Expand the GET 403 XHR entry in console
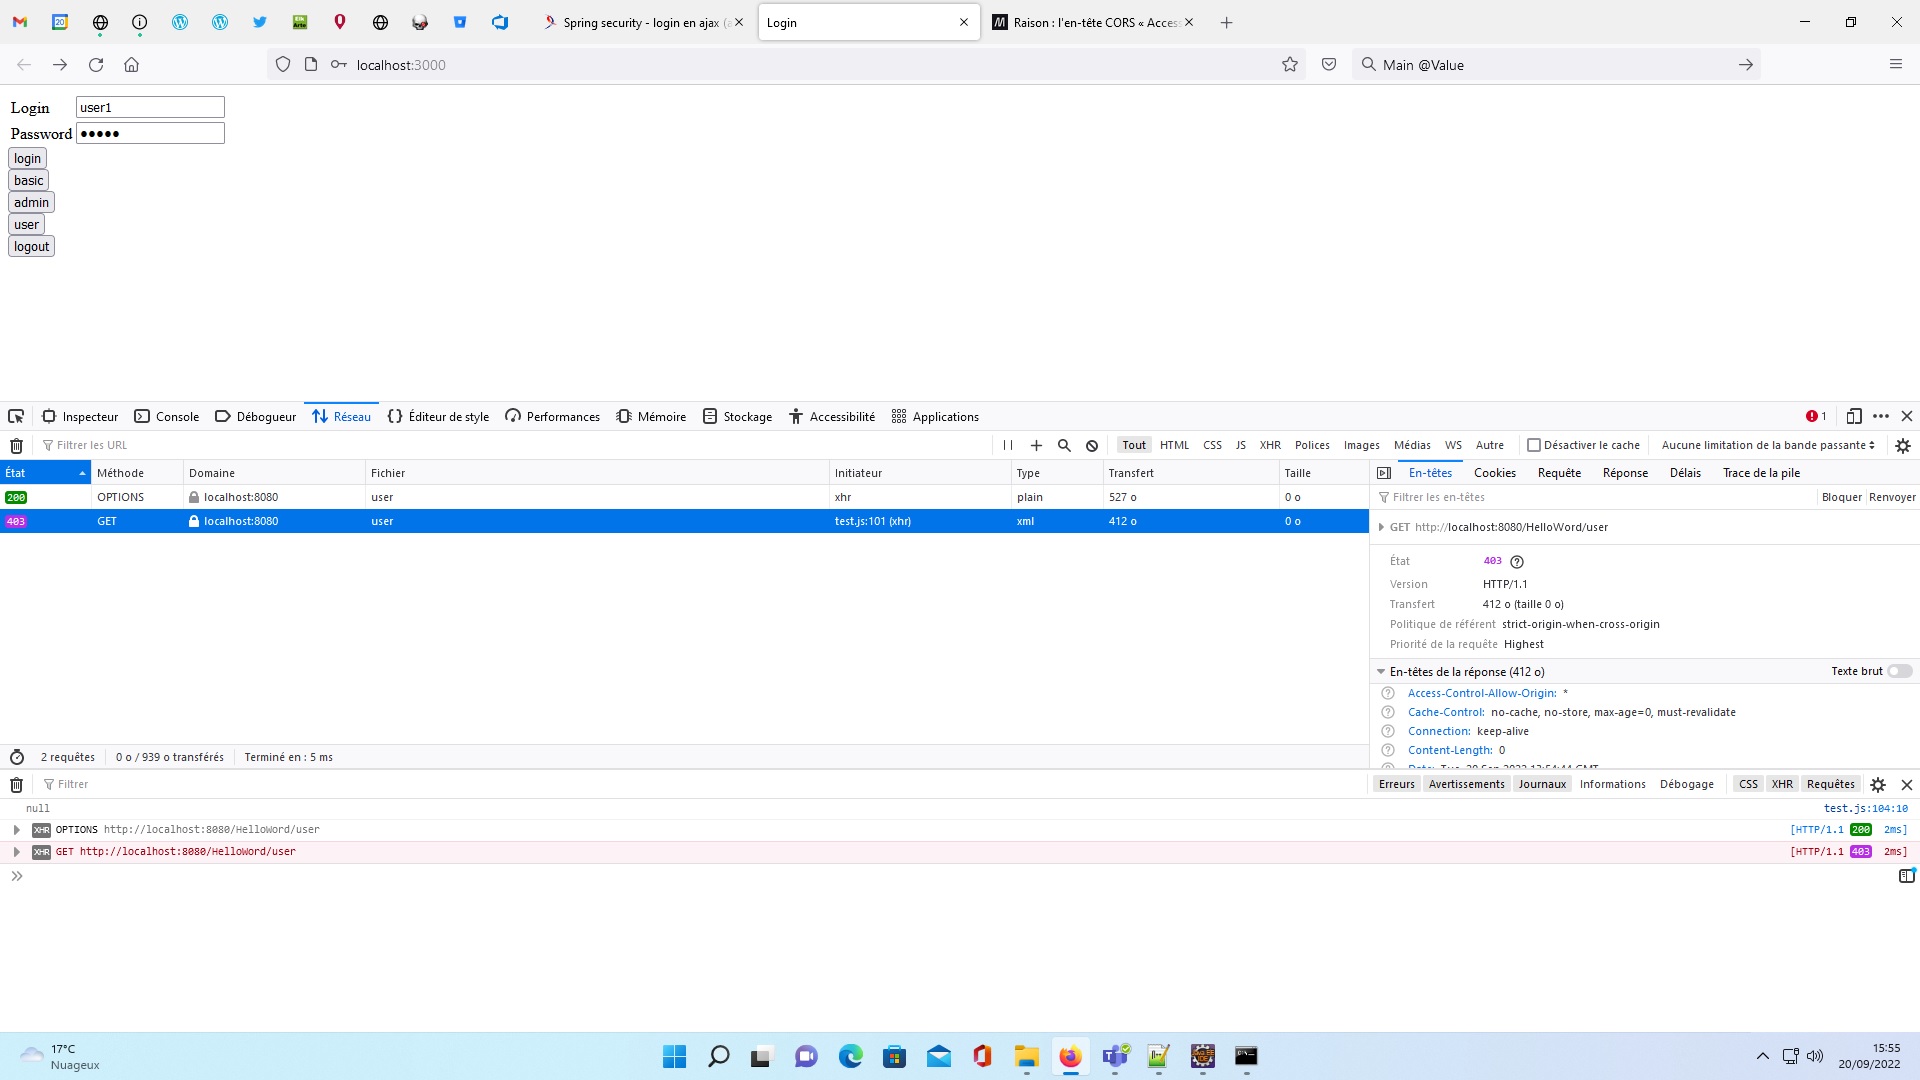This screenshot has height=1080, width=1920. pyautogui.click(x=16, y=852)
